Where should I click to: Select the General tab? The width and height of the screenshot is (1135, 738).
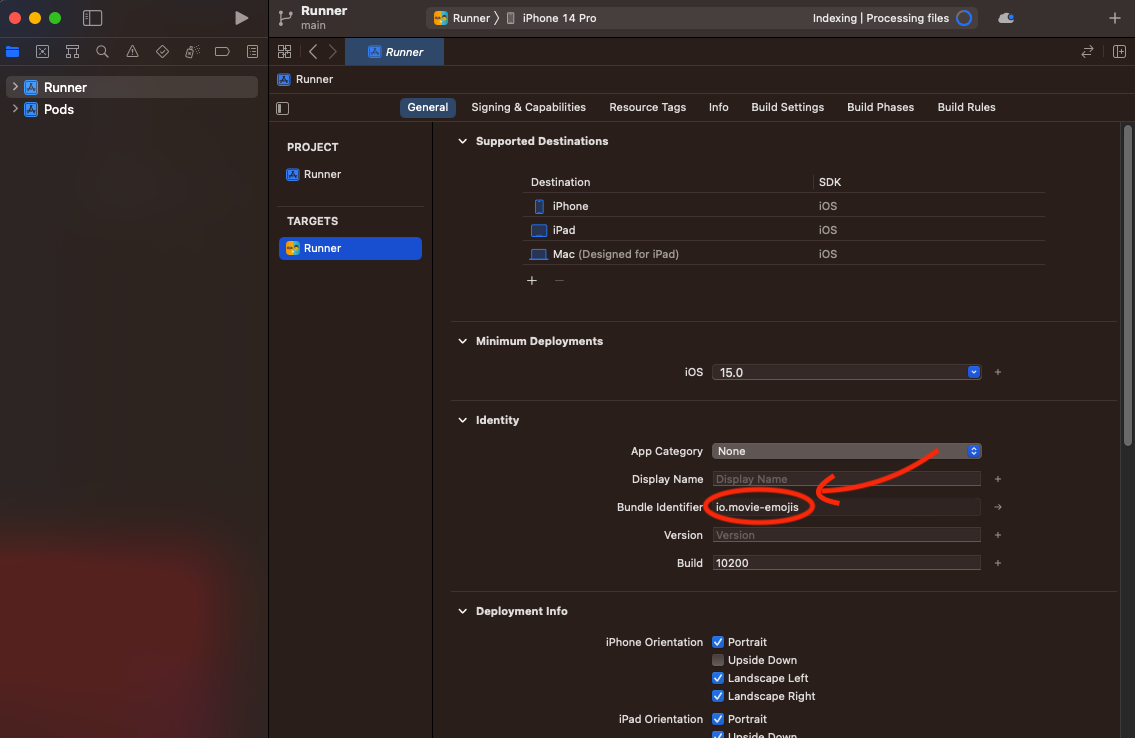(428, 107)
